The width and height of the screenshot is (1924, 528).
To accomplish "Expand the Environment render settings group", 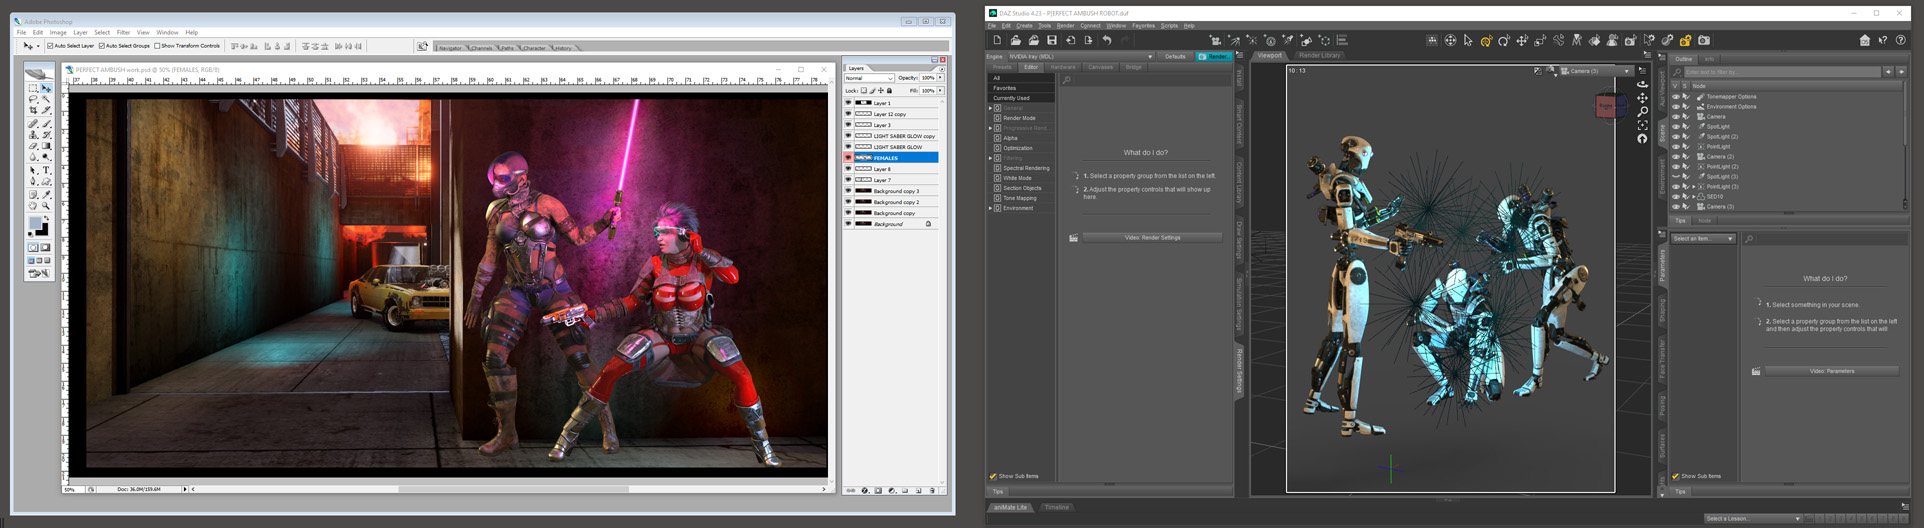I will (991, 208).
